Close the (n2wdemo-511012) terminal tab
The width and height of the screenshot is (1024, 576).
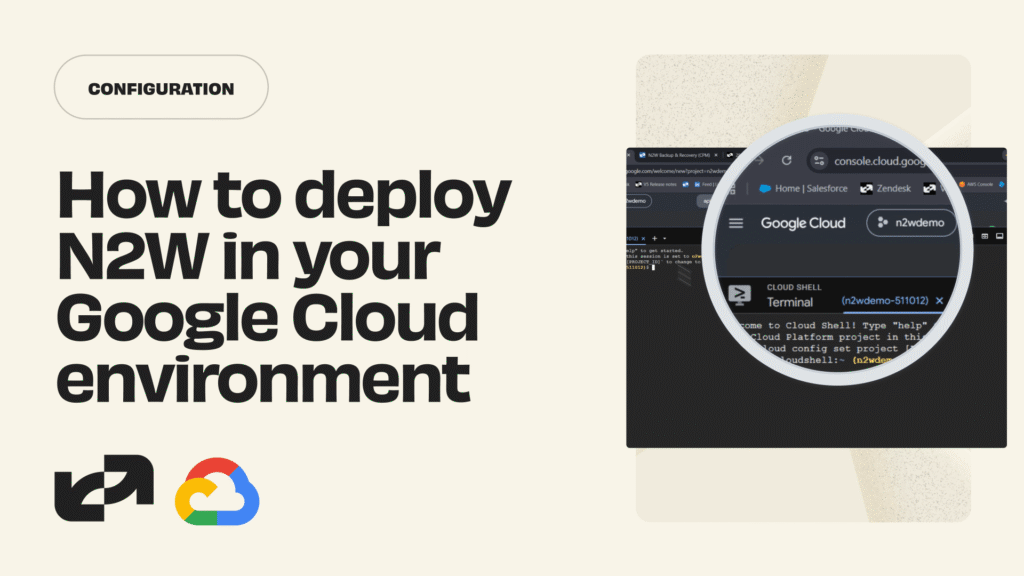coord(939,301)
